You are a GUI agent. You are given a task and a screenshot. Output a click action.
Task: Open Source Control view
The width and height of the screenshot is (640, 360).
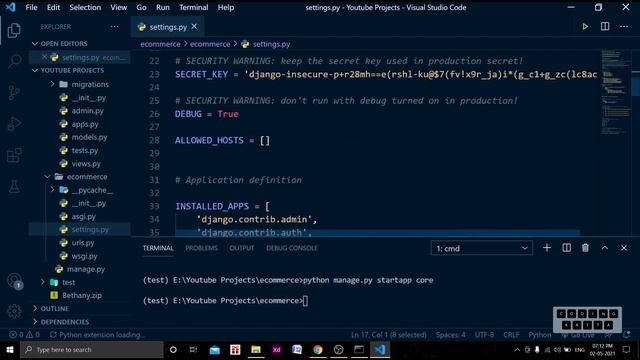(x=14, y=93)
